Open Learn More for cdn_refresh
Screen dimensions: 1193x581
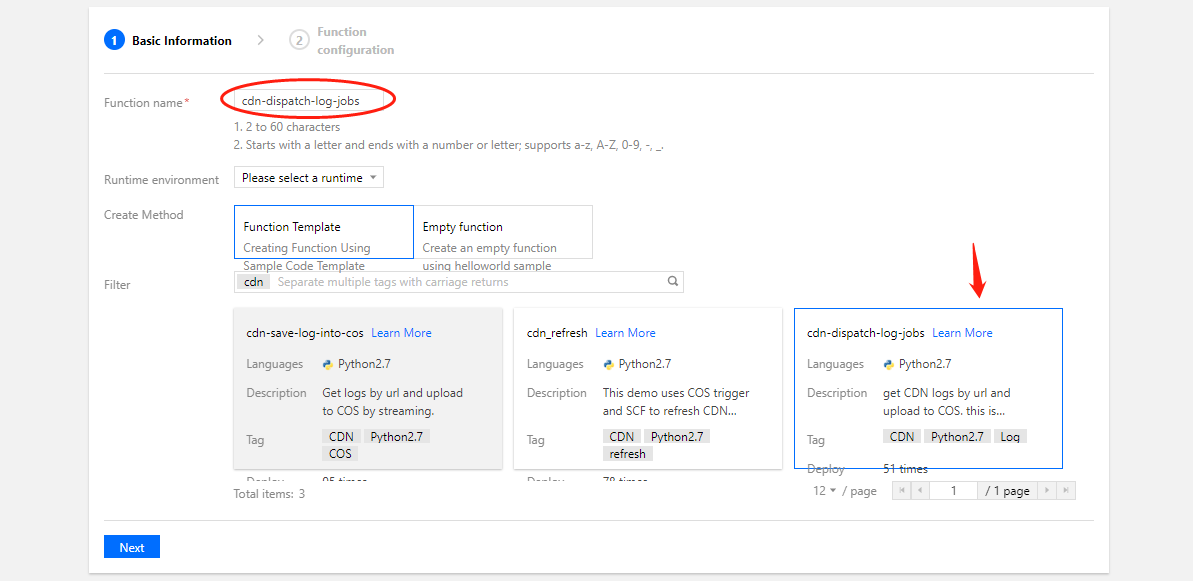[625, 333]
